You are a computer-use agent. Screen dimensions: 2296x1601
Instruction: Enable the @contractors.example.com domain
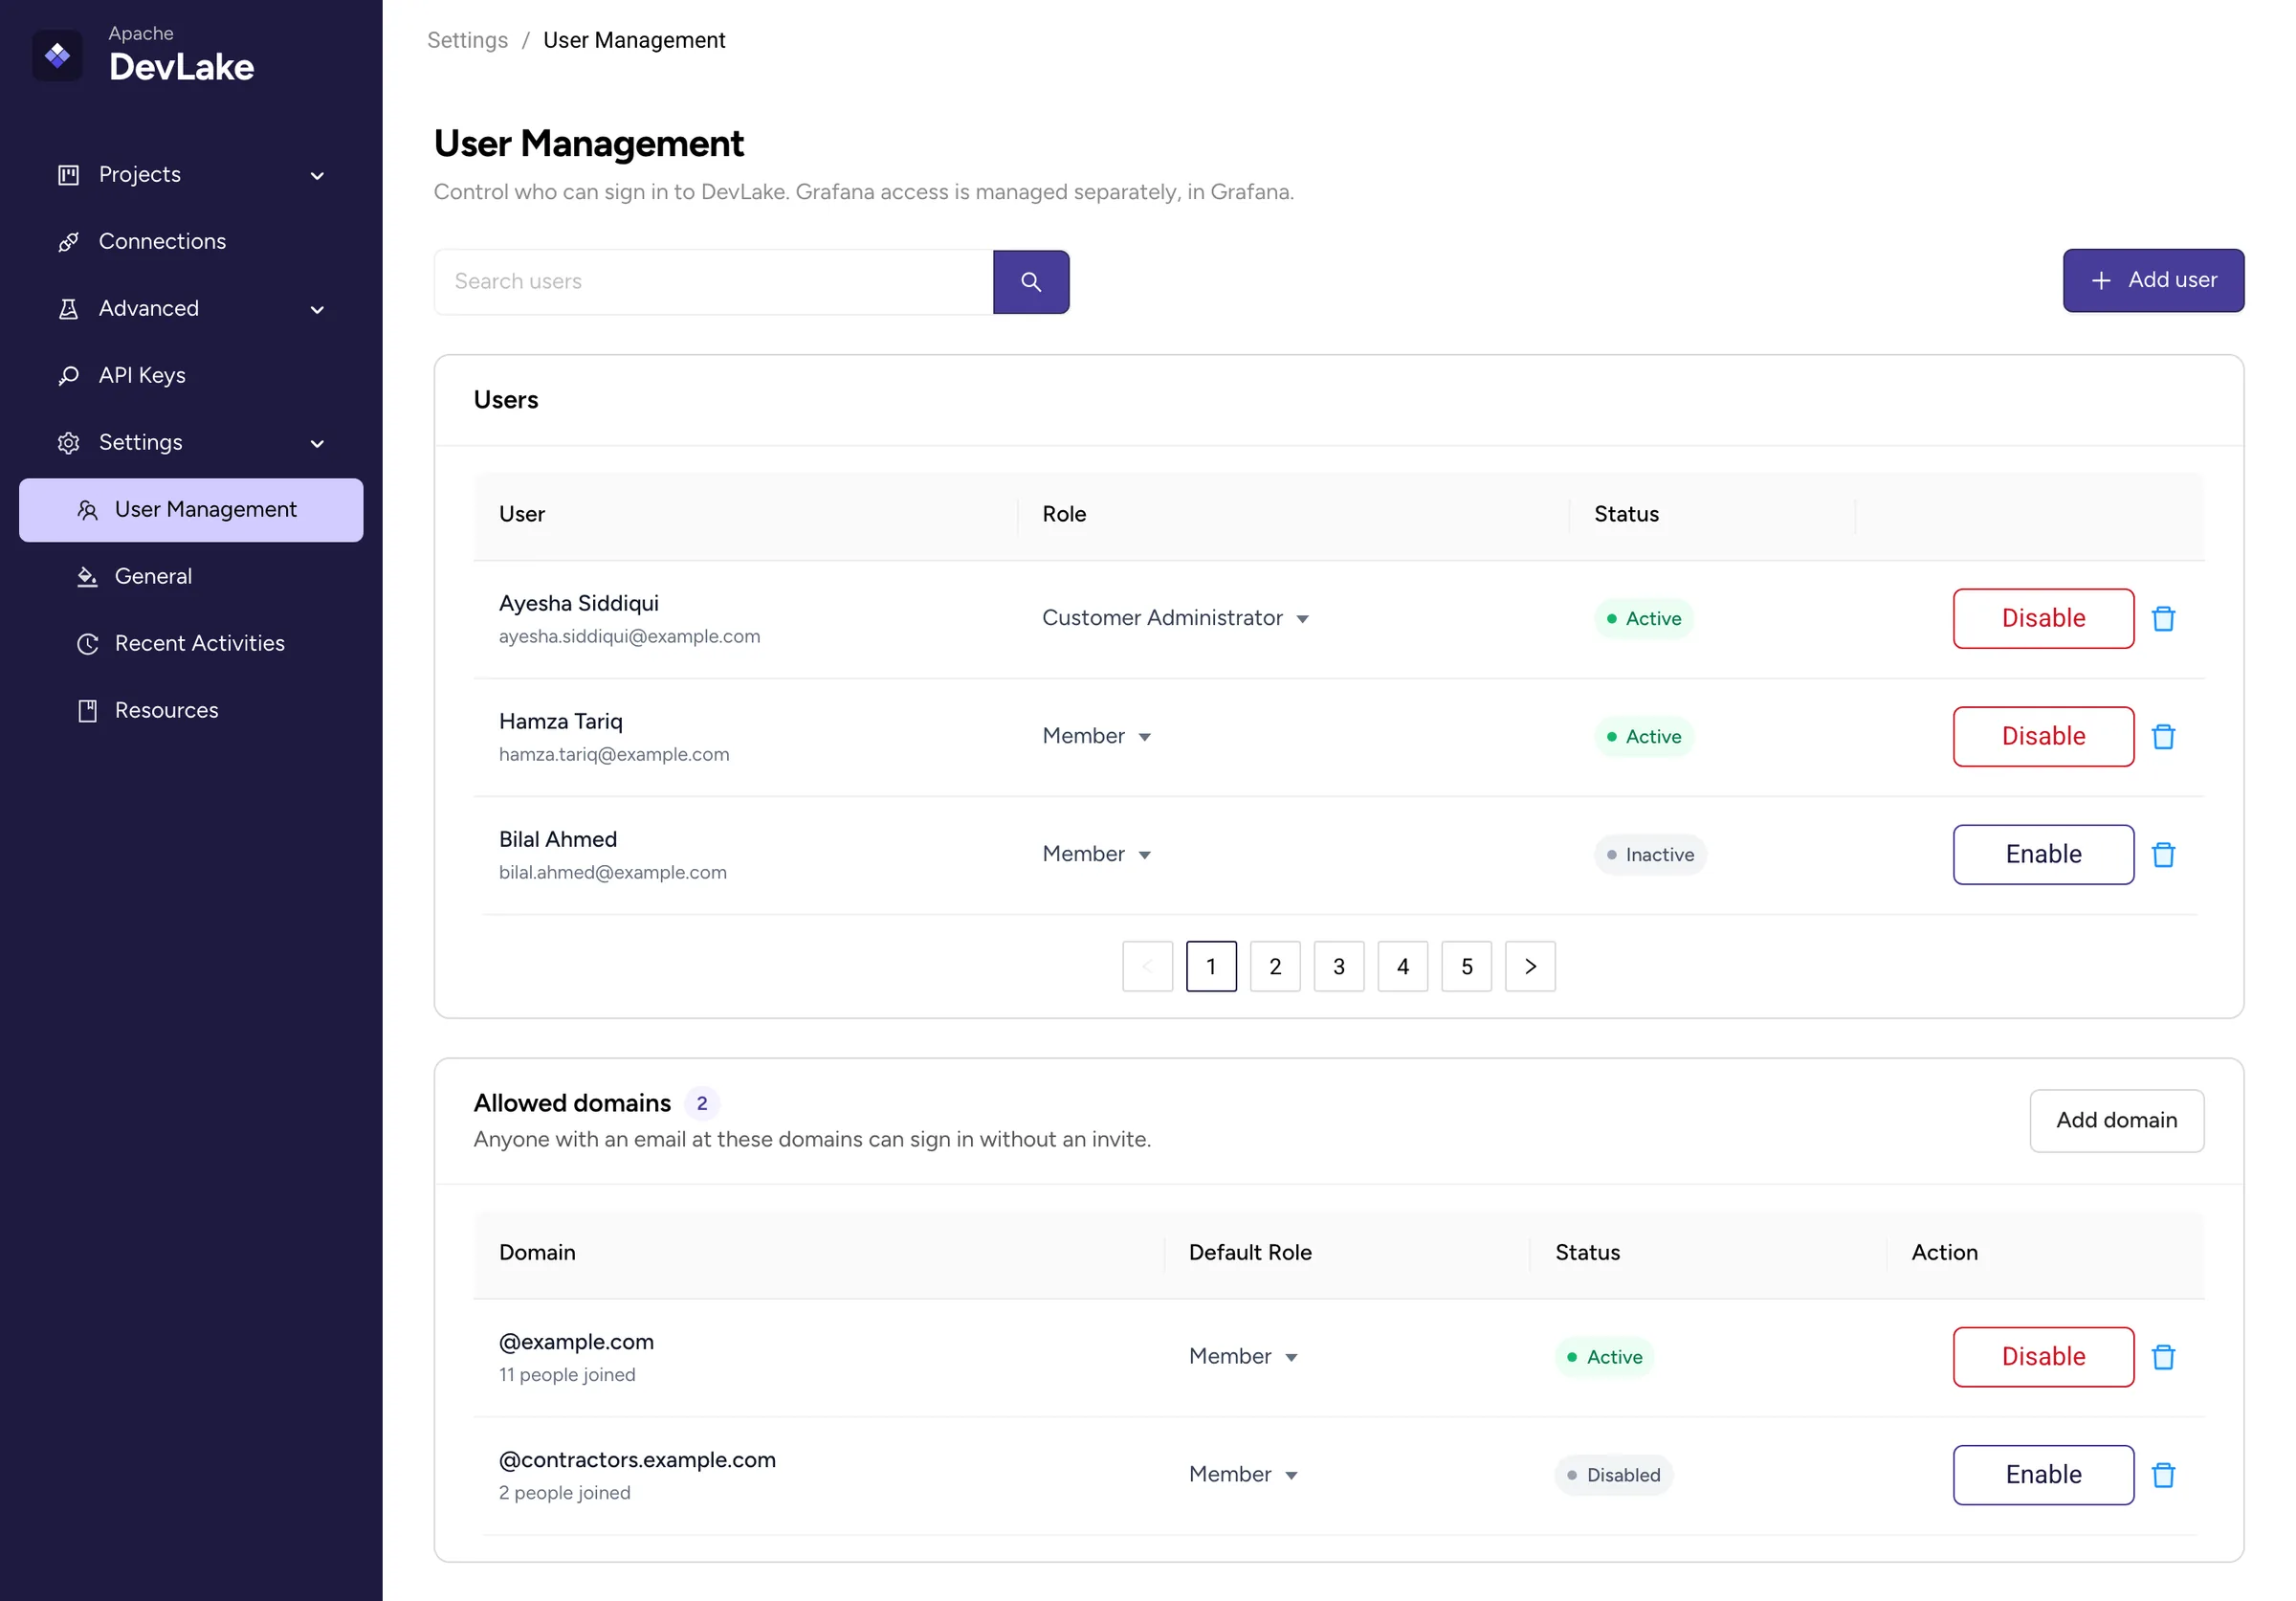point(2043,1475)
